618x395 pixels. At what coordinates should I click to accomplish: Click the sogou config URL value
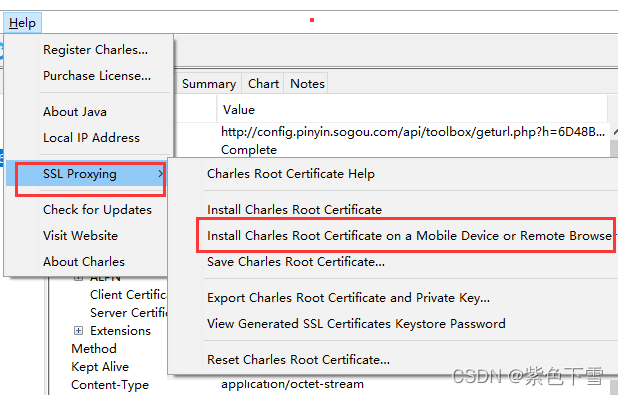pyautogui.click(x=413, y=132)
